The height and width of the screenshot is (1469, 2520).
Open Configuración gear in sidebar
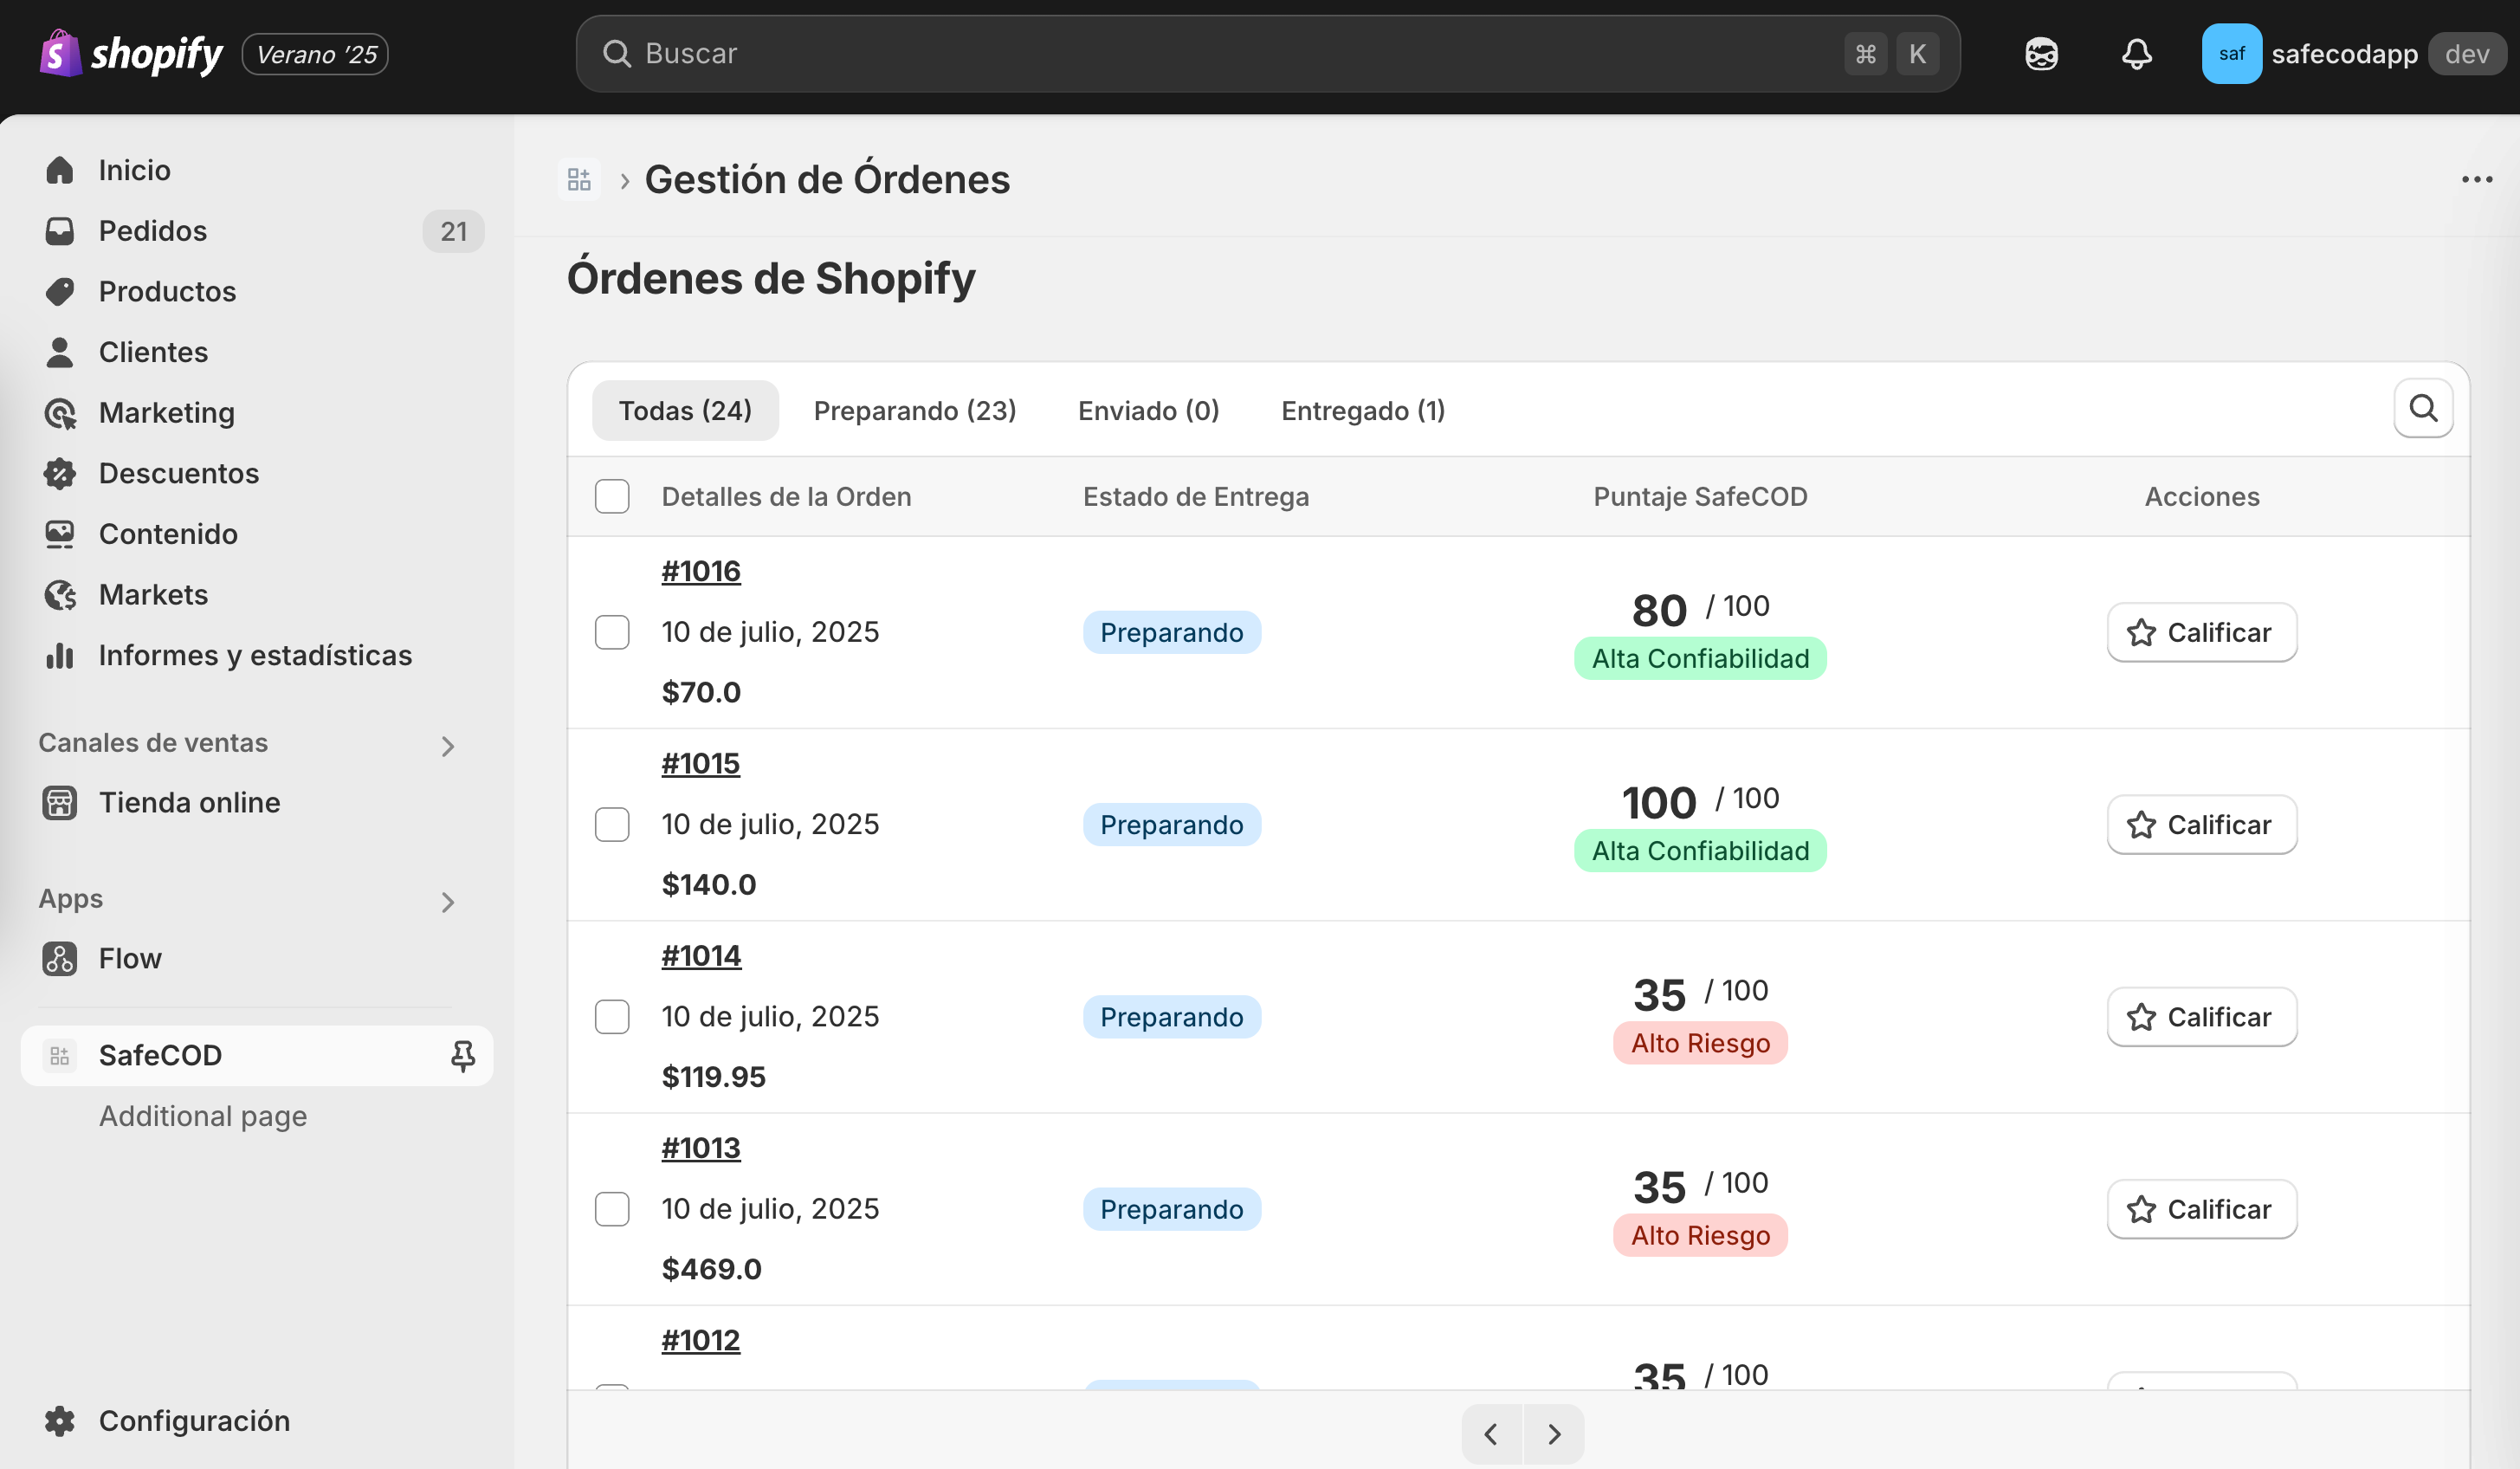pyautogui.click(x=60, y=1420)
